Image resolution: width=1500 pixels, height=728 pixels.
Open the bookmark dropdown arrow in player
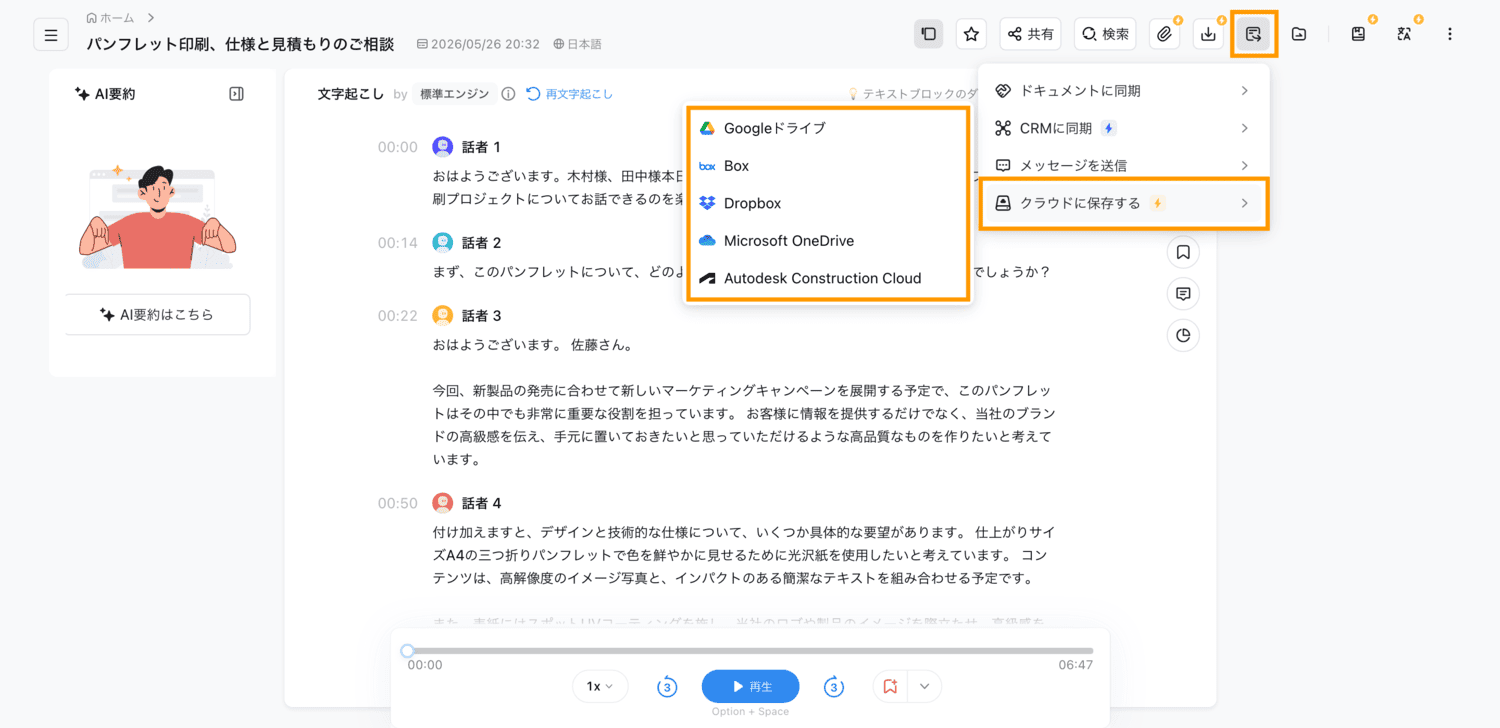pos(925,686)
